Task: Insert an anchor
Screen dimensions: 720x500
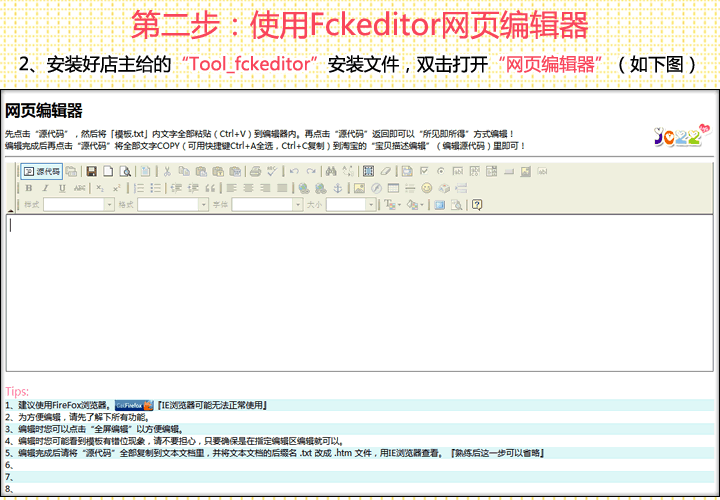Action: 338,188
